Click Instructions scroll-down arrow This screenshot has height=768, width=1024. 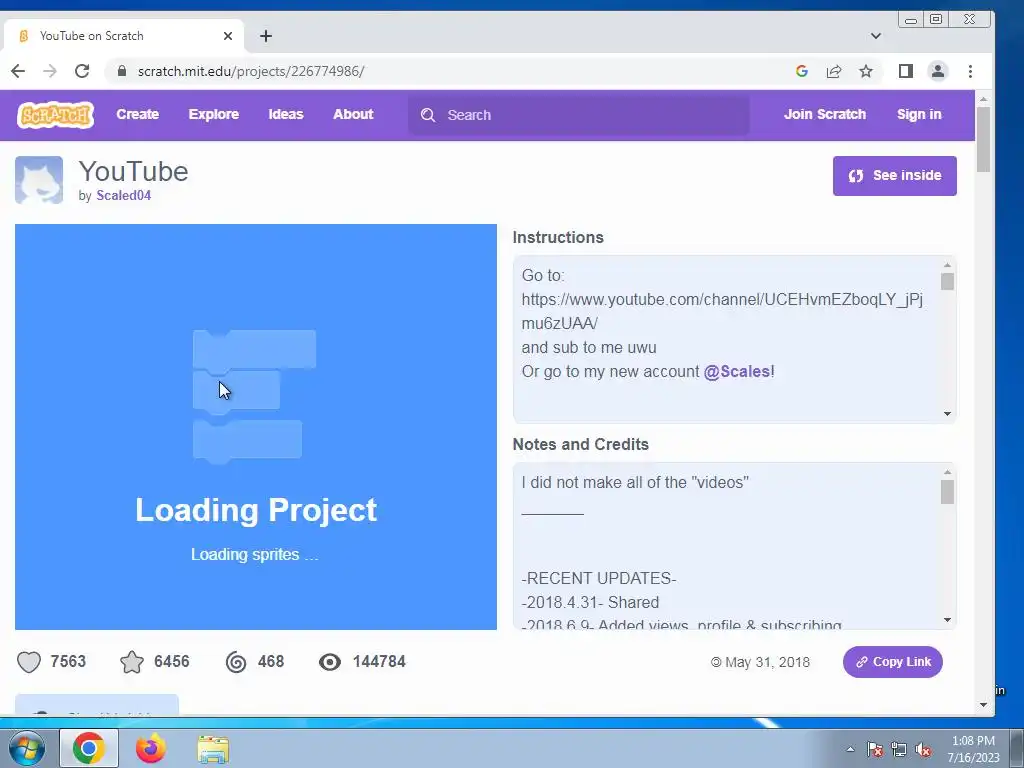947,413
